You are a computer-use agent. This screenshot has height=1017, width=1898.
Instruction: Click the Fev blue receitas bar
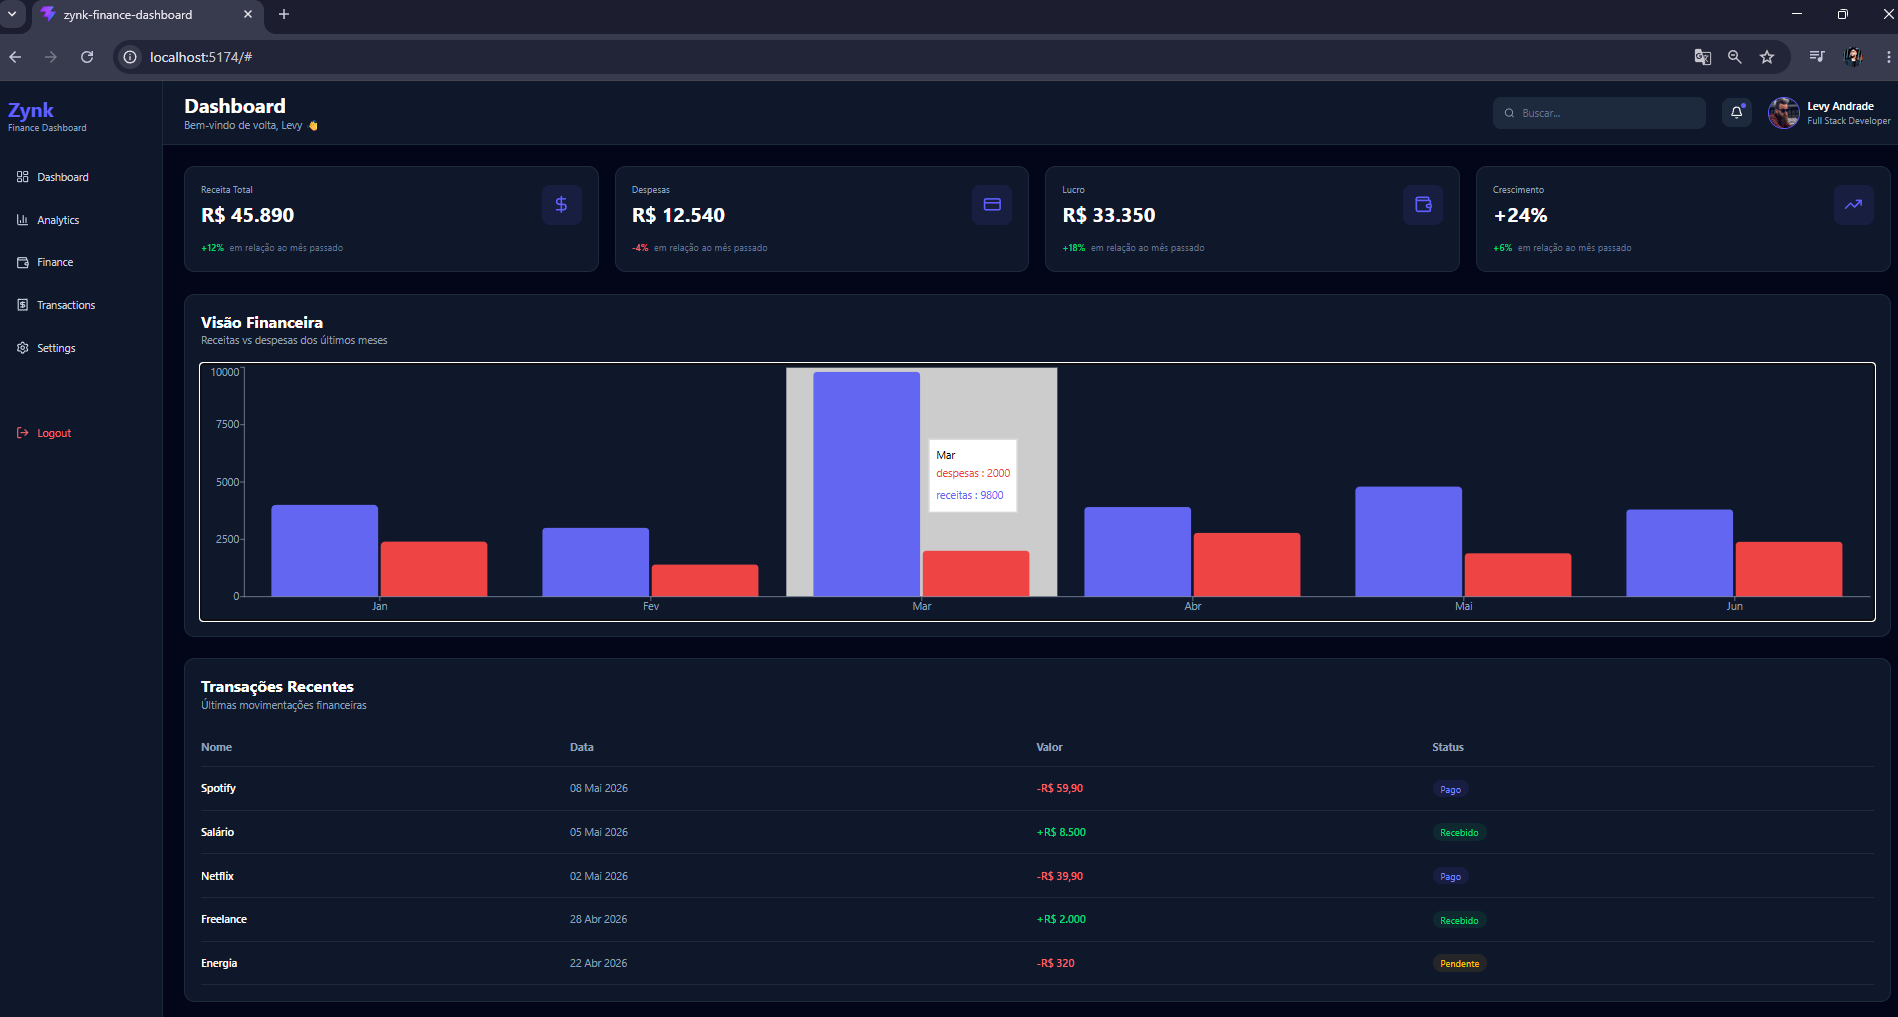click(x=596, y=562)
